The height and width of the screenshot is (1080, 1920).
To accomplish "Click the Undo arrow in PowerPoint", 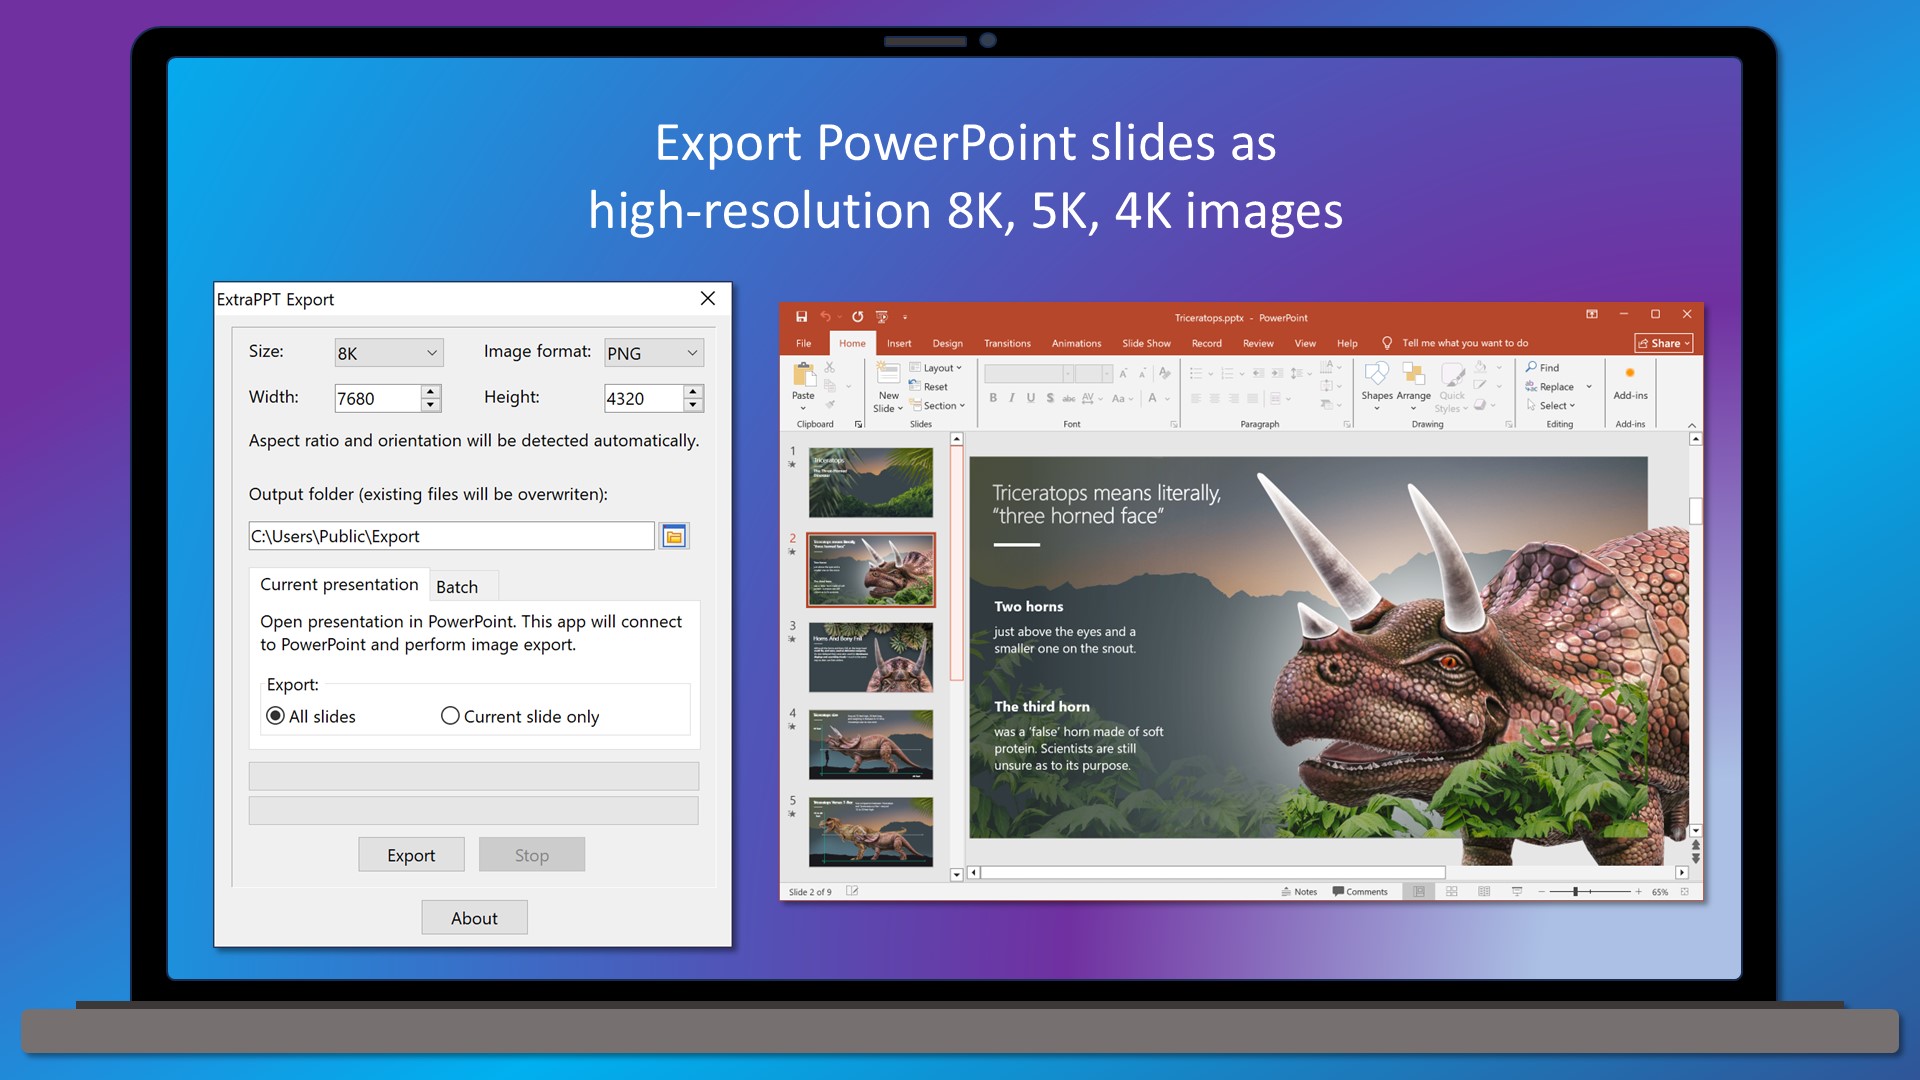I will 826,317.
